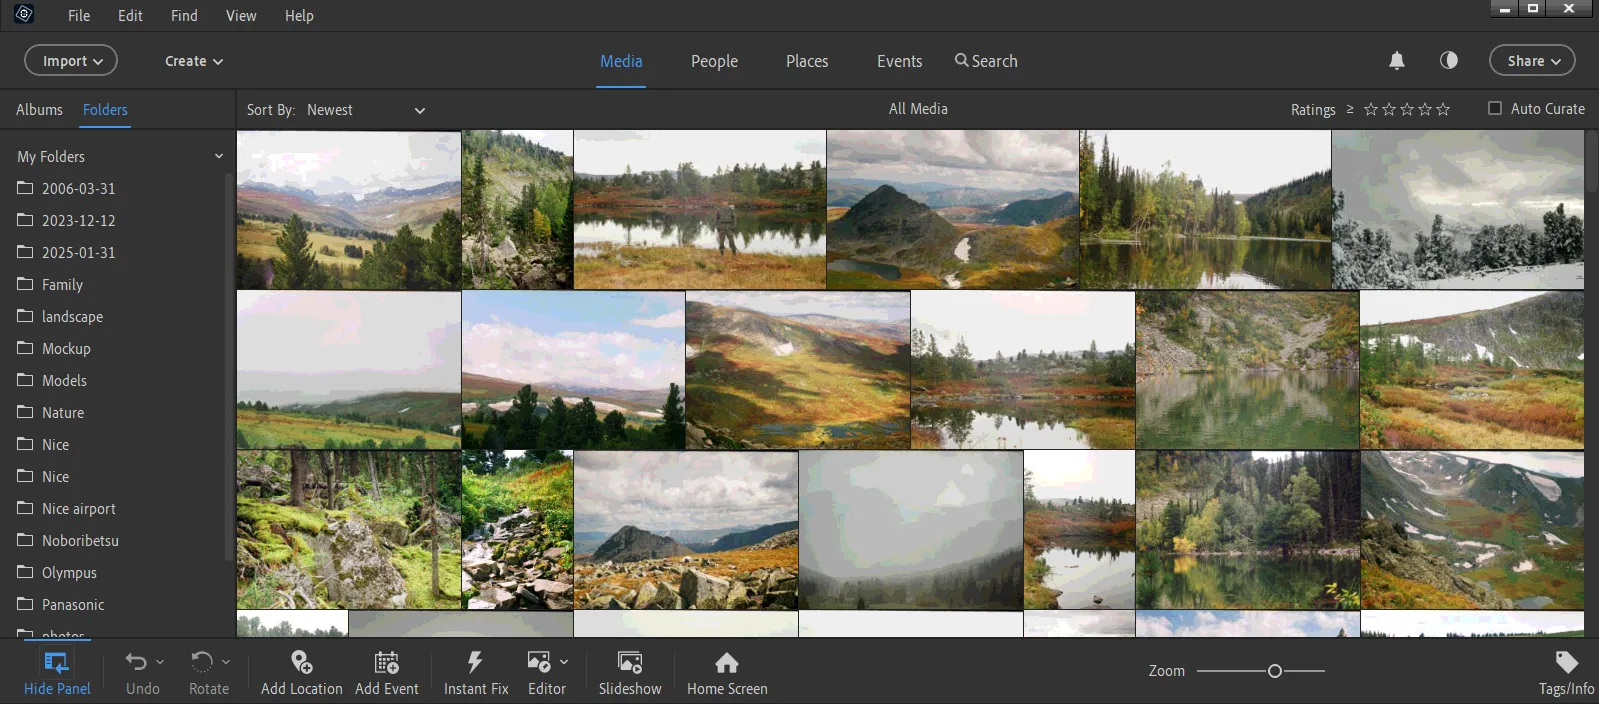
Task: Click the media grid vertical scrollbar
Action: [1591, 162]
